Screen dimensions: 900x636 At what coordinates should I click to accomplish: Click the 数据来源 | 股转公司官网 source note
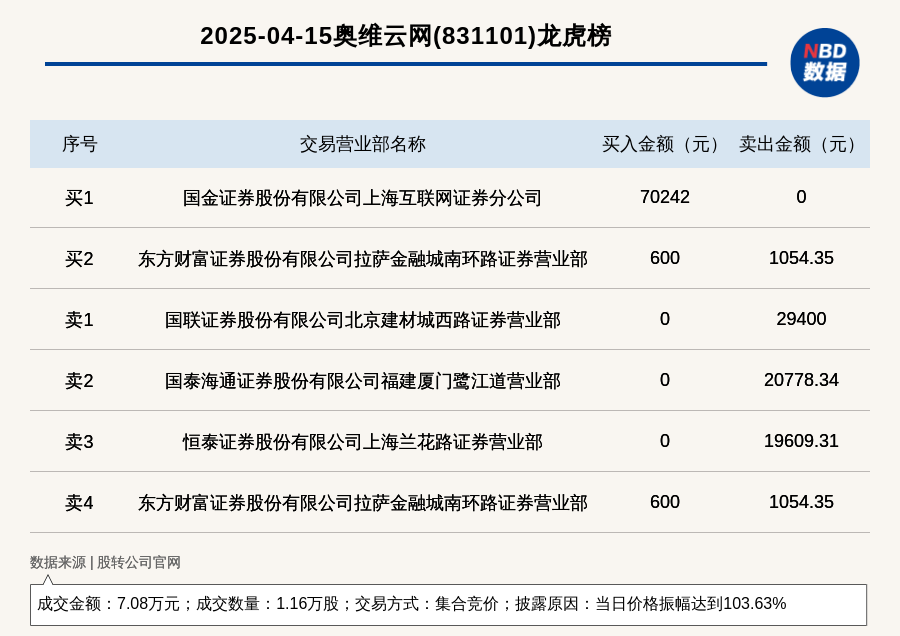coord(105,562)
